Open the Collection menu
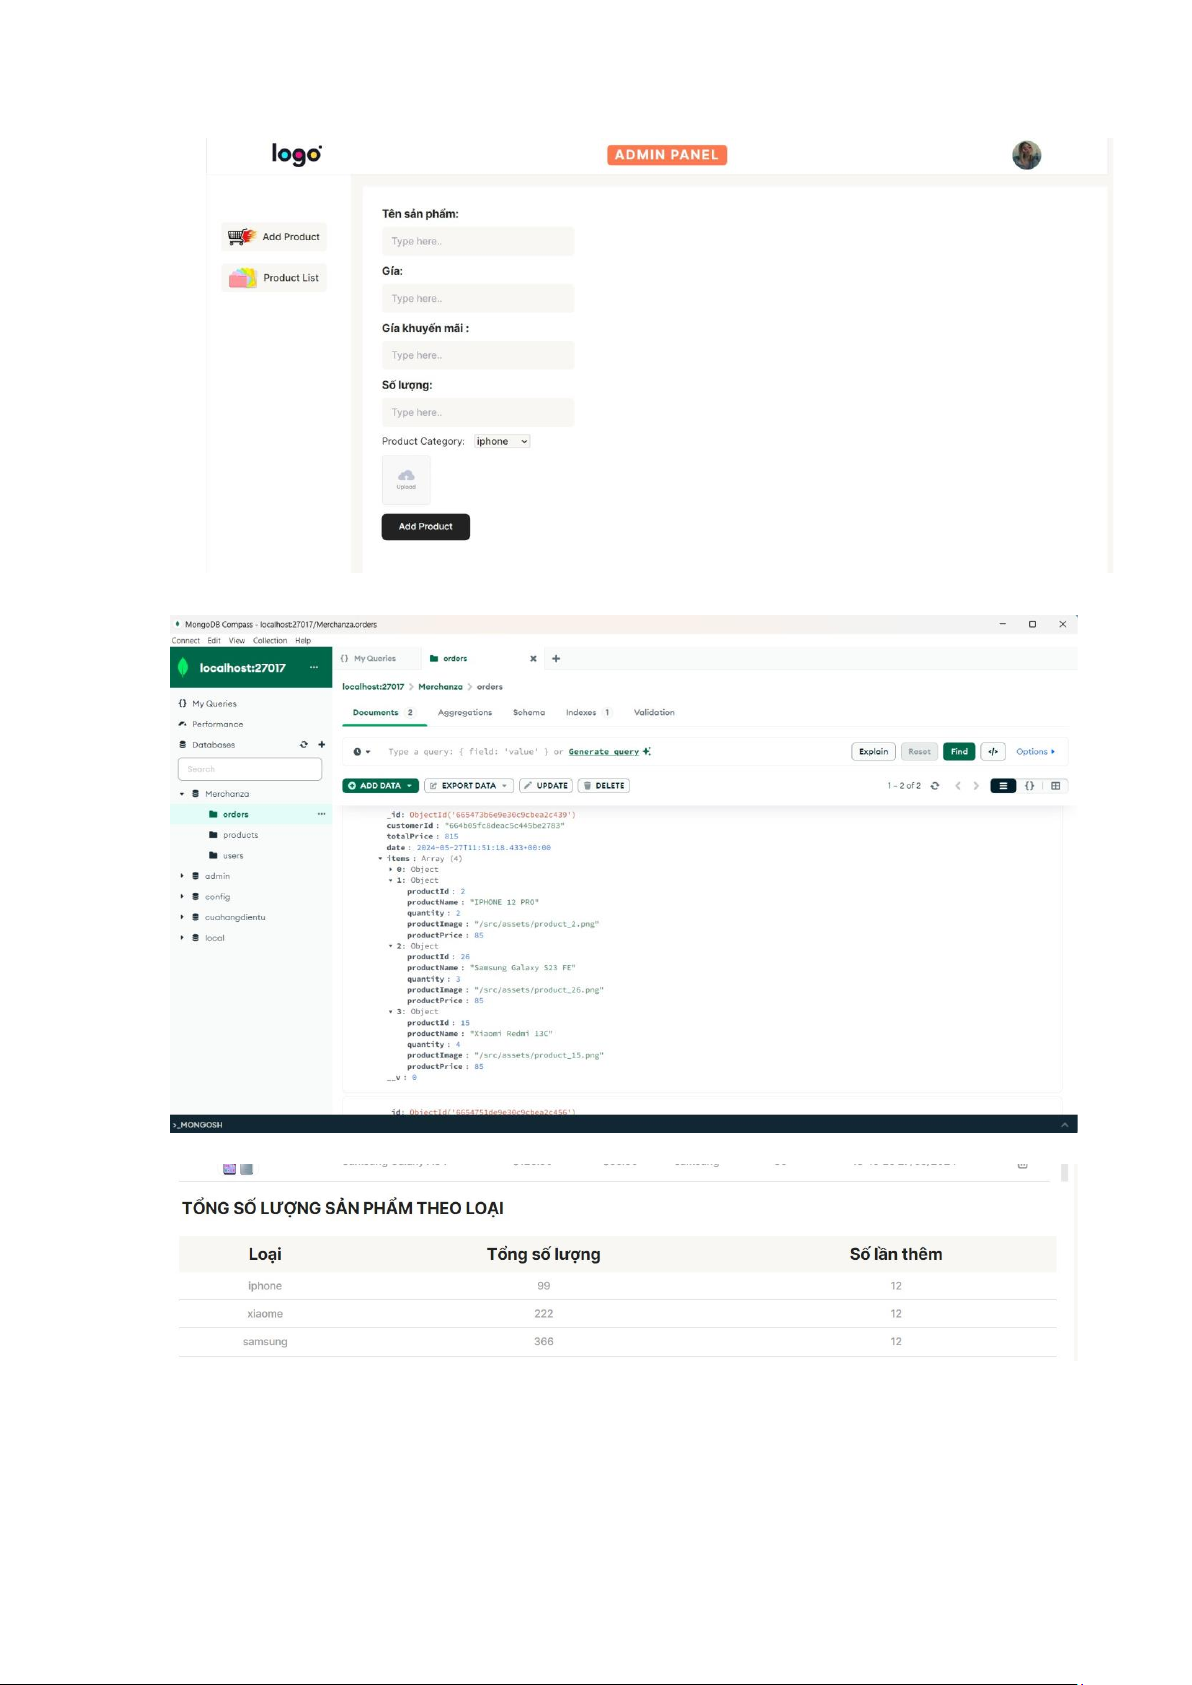Image resolution: width=1192 pixels, height=1685 pixels. pos(269,641)
